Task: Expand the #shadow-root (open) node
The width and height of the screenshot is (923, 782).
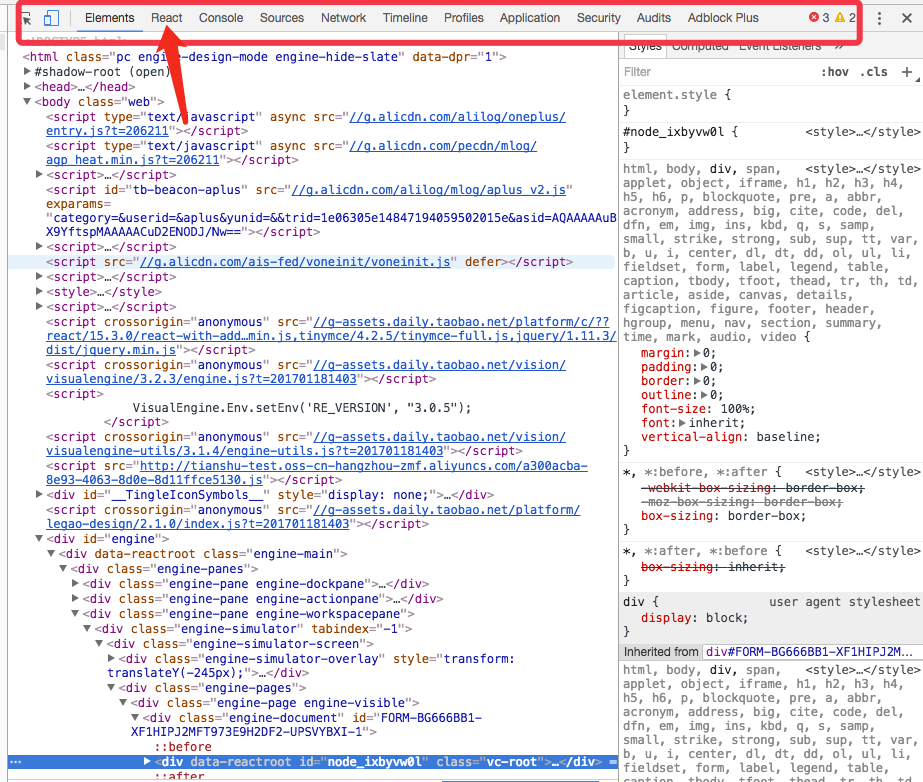Action: [x=27, y=71]
